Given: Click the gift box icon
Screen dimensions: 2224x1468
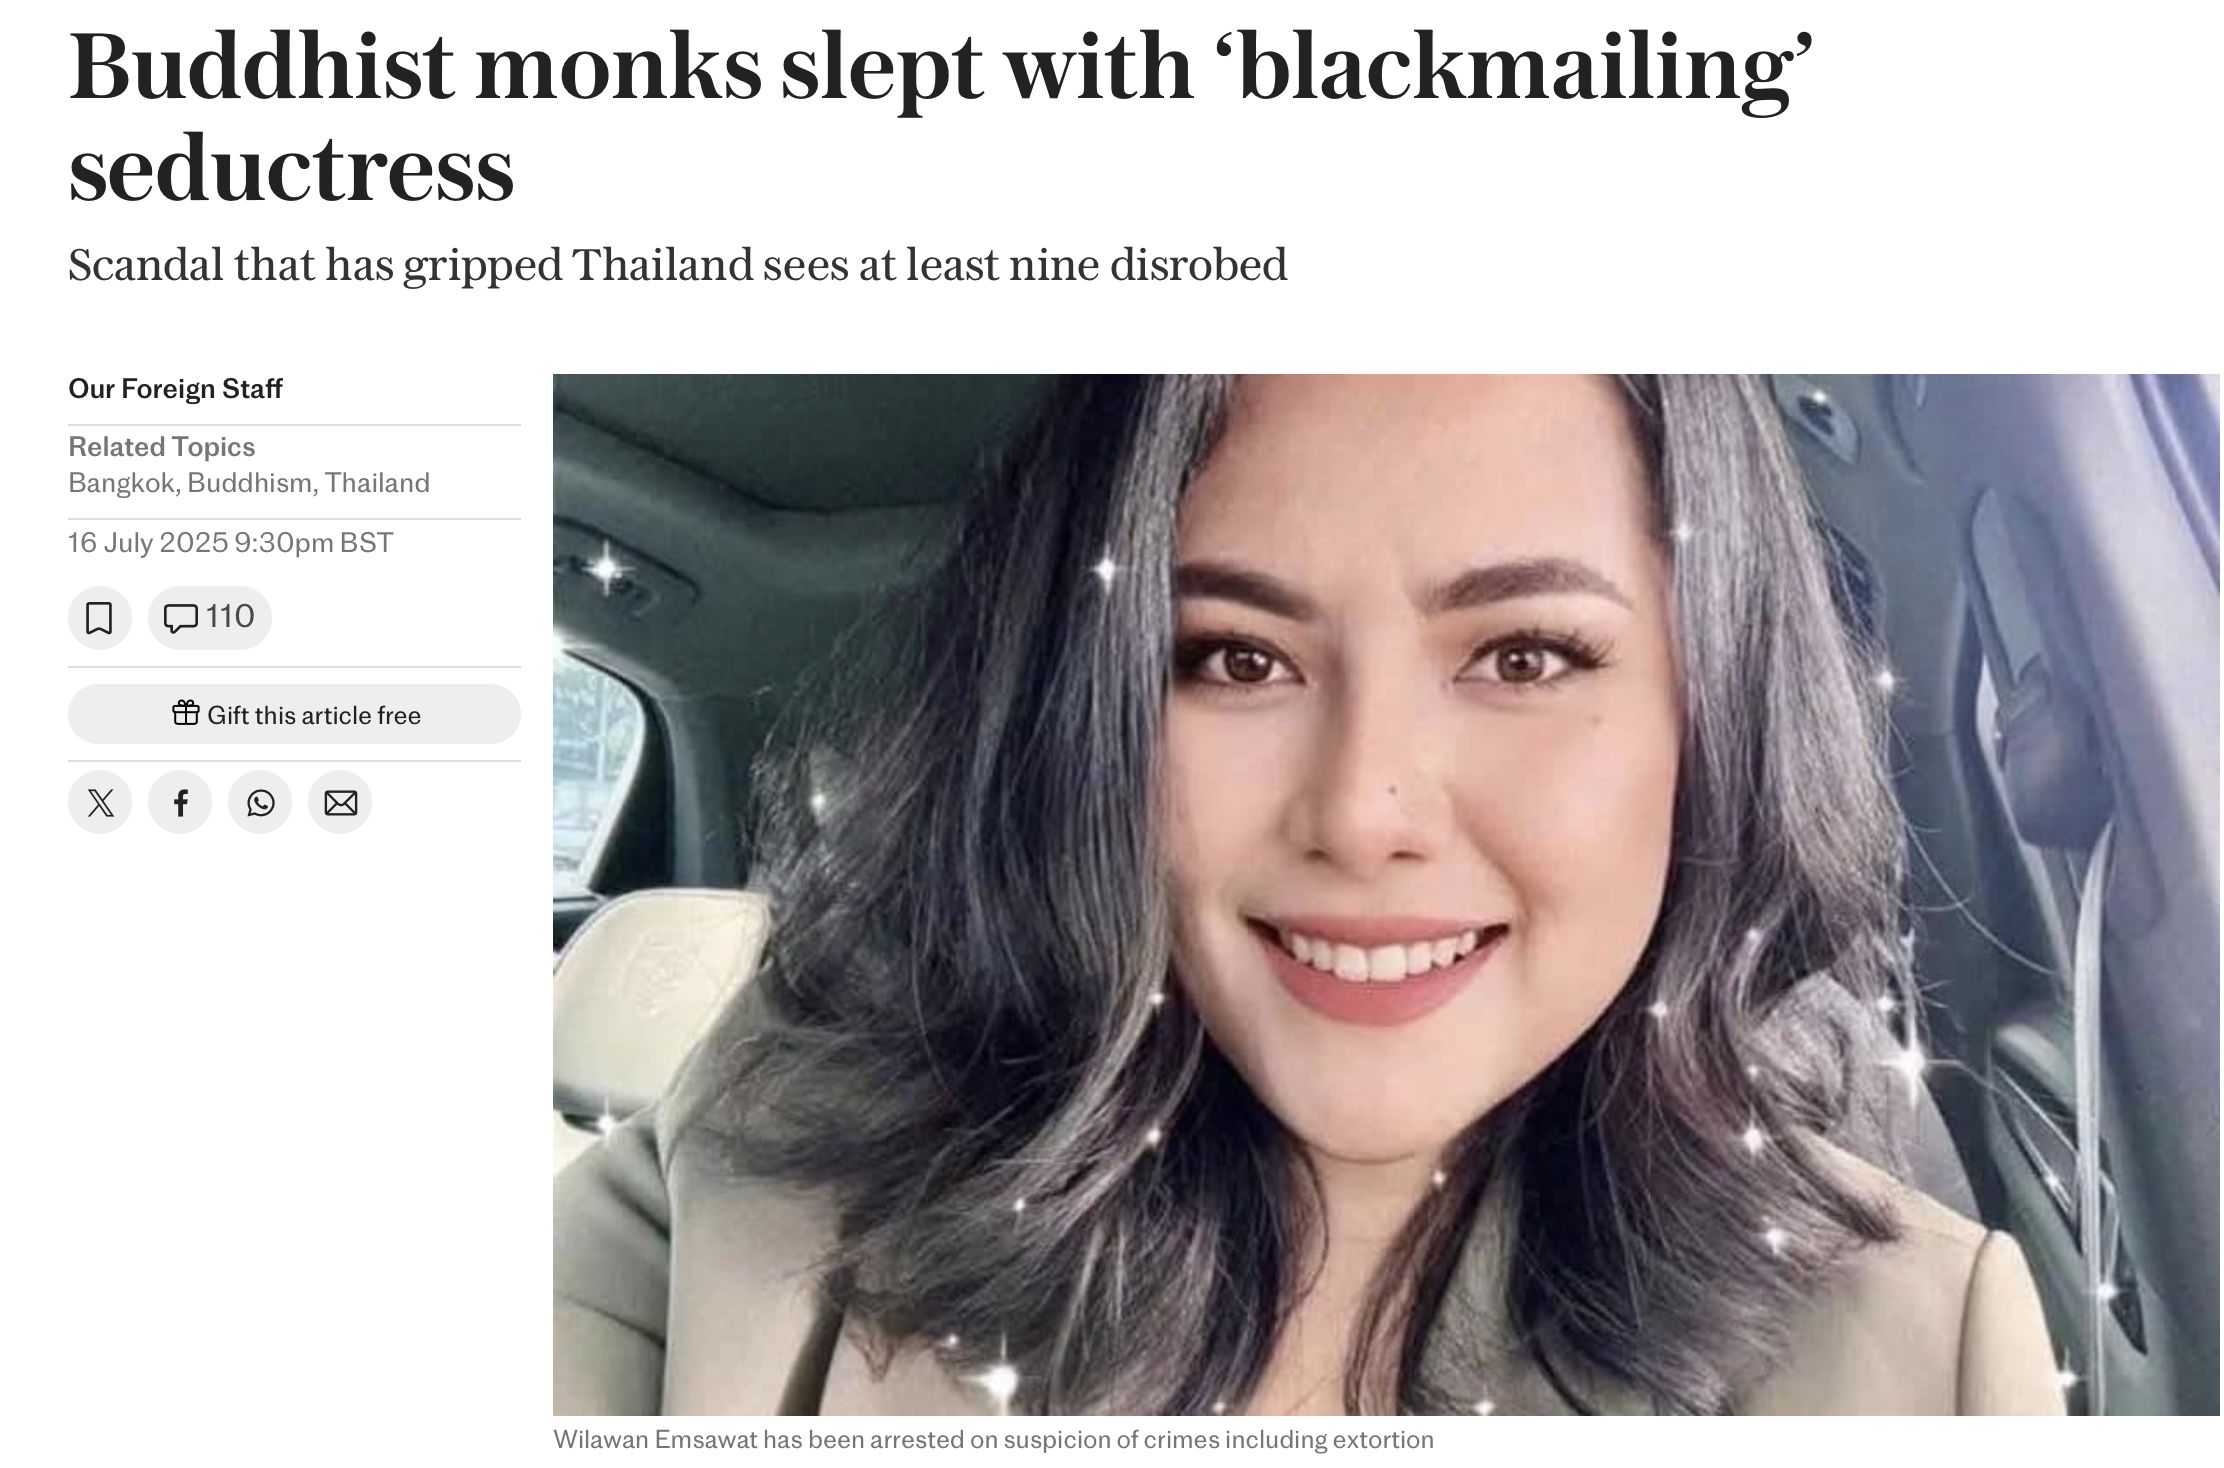Looking at the screenshot, I should [186, 713].
